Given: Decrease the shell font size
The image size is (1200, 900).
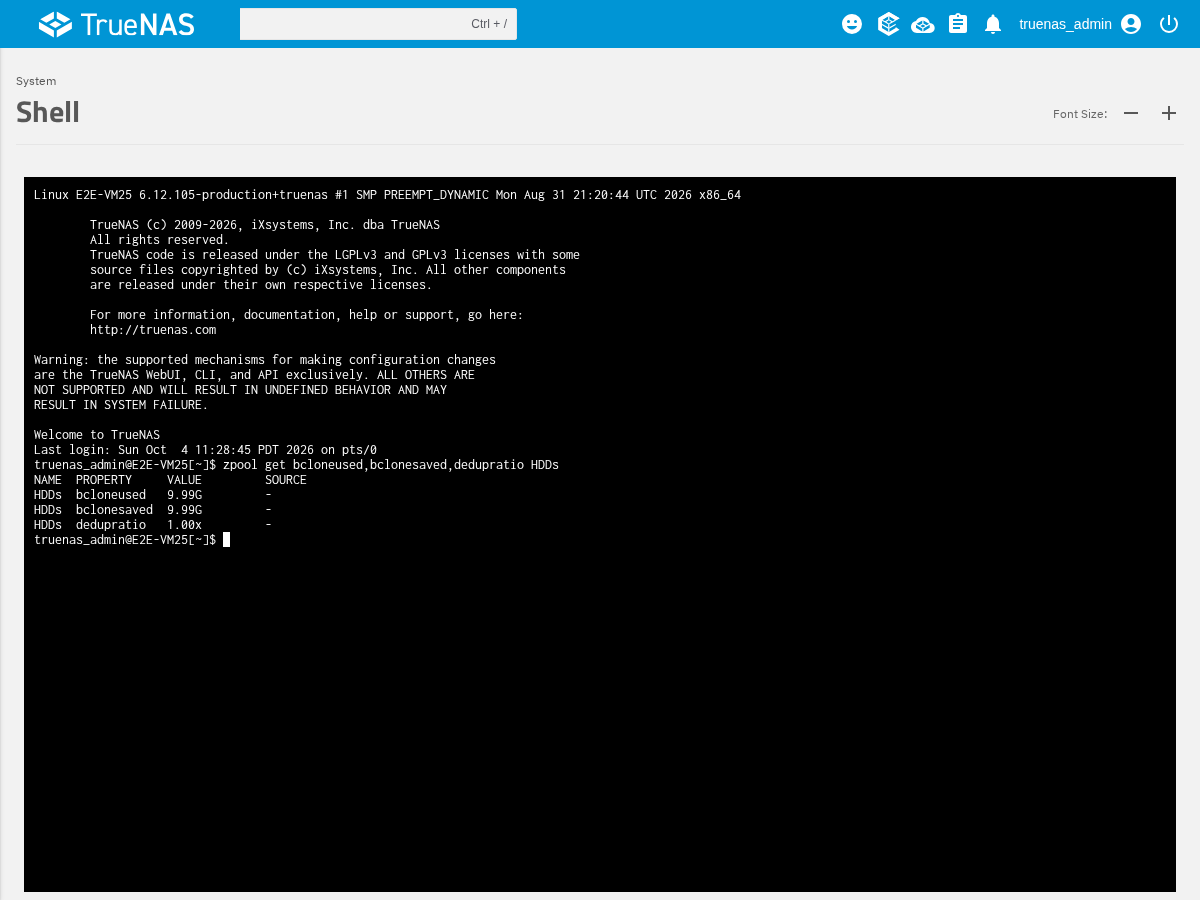Looking at the screenshot, I should (1131, 113).
